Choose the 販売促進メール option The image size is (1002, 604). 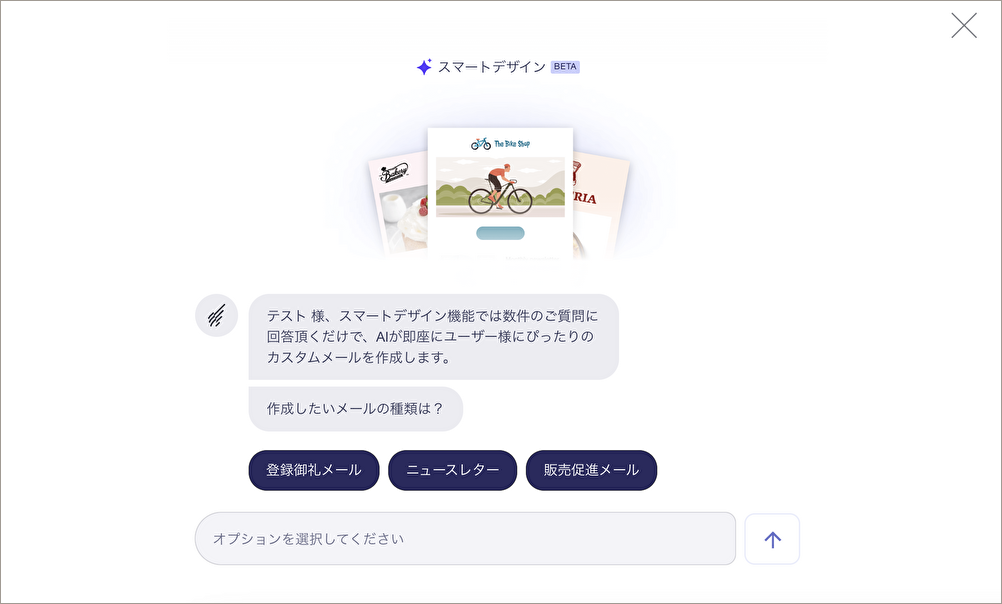(x=591, y=470)
